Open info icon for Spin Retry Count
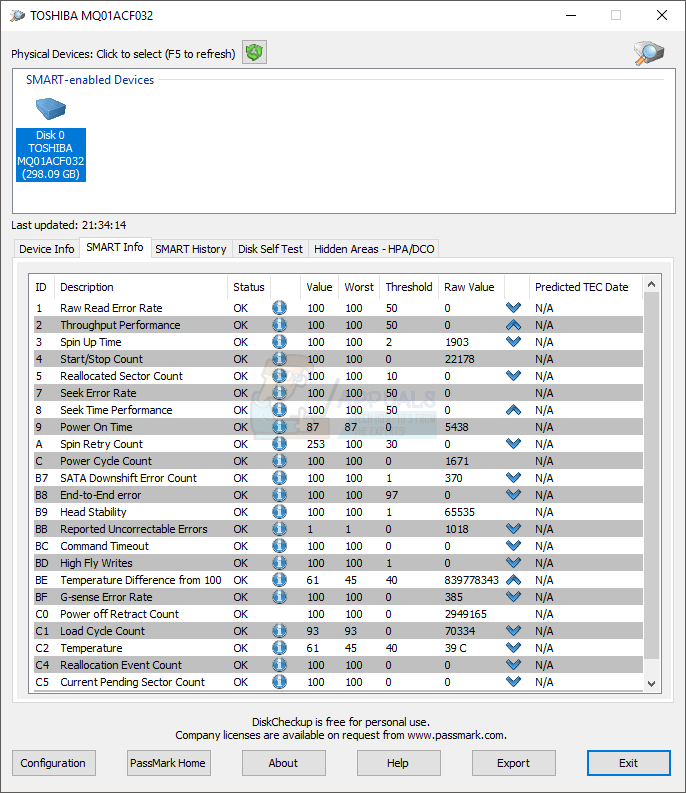Viewport: 686px width, 793px height. point(279,444)
